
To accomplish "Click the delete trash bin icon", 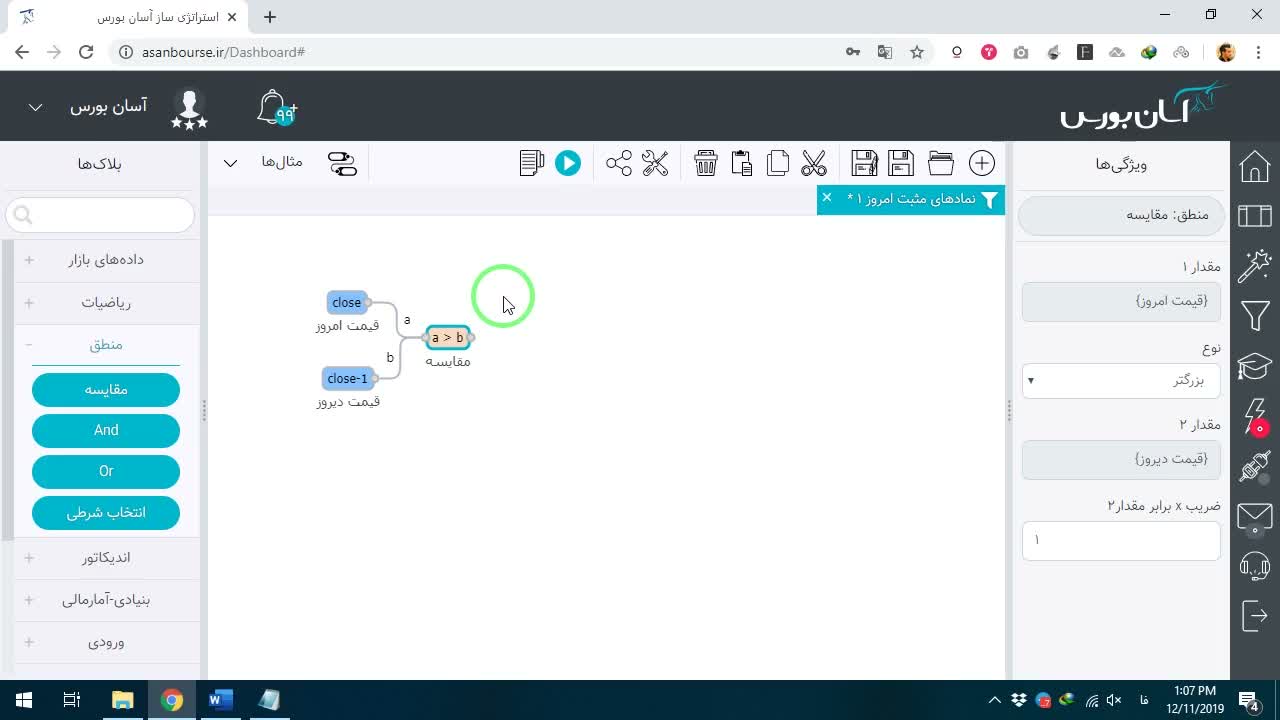I will click(x=706, y=163).
